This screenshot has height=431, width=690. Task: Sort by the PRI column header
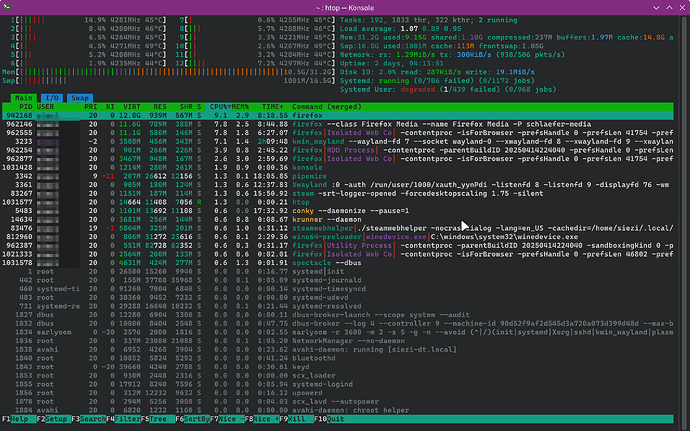point(91,107)
